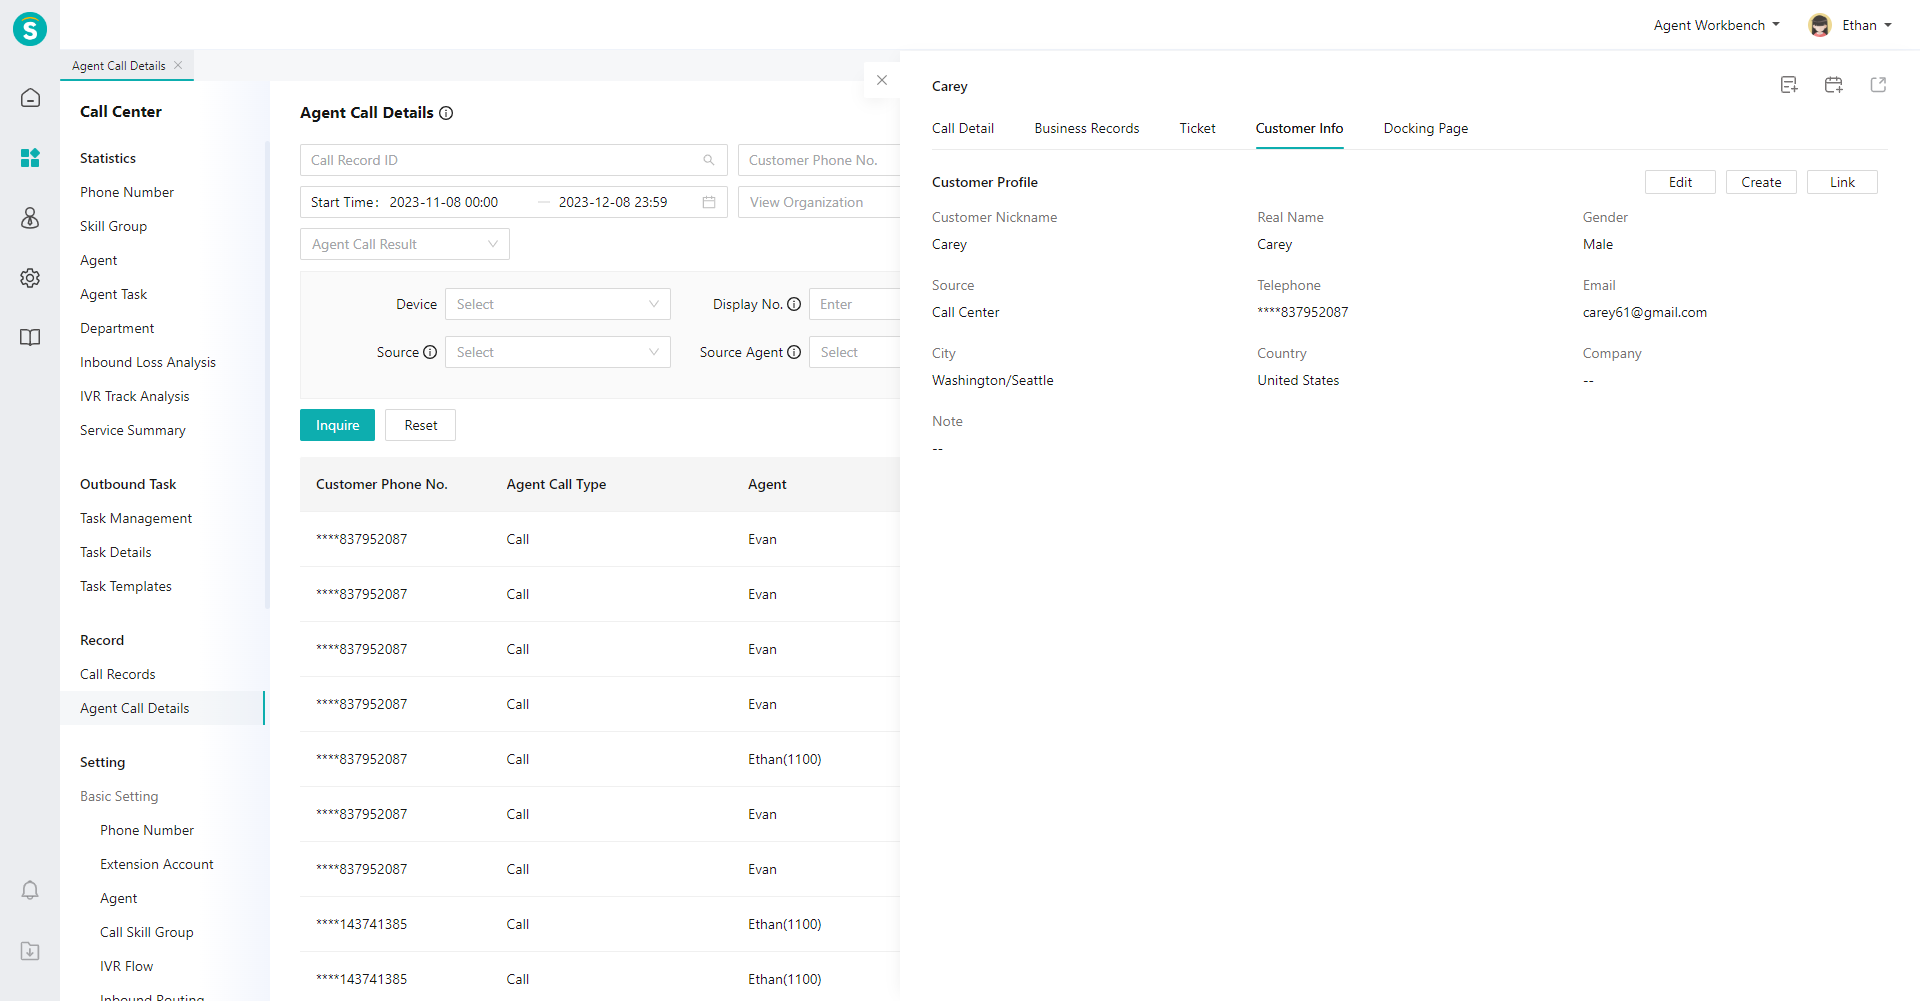Open the View Organization selector
The height and width of the screenshot is (1001, 1920).
click(x=819, y=202)
